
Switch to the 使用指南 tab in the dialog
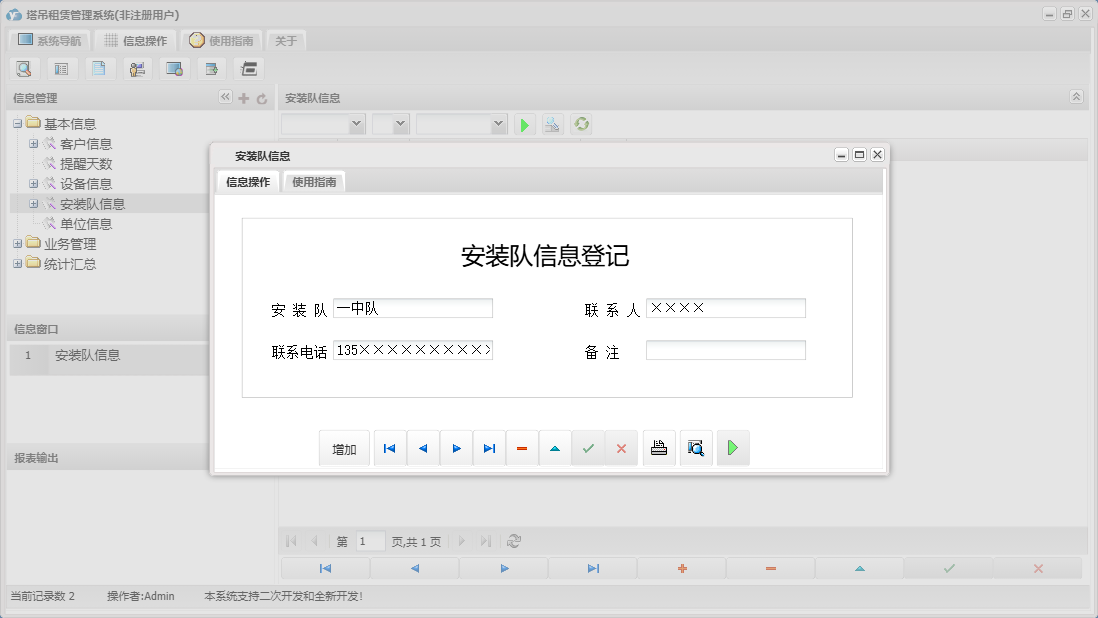tap(314, 182)
